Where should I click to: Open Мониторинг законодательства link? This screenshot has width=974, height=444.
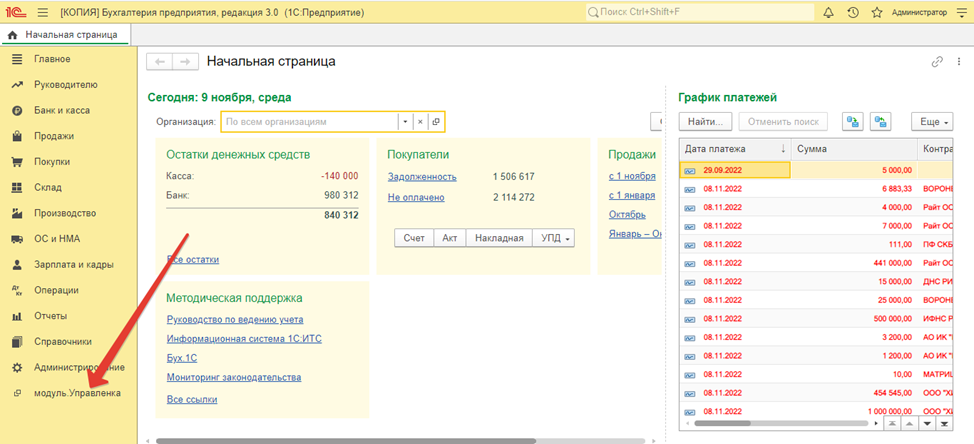click(x=234, y=377)
